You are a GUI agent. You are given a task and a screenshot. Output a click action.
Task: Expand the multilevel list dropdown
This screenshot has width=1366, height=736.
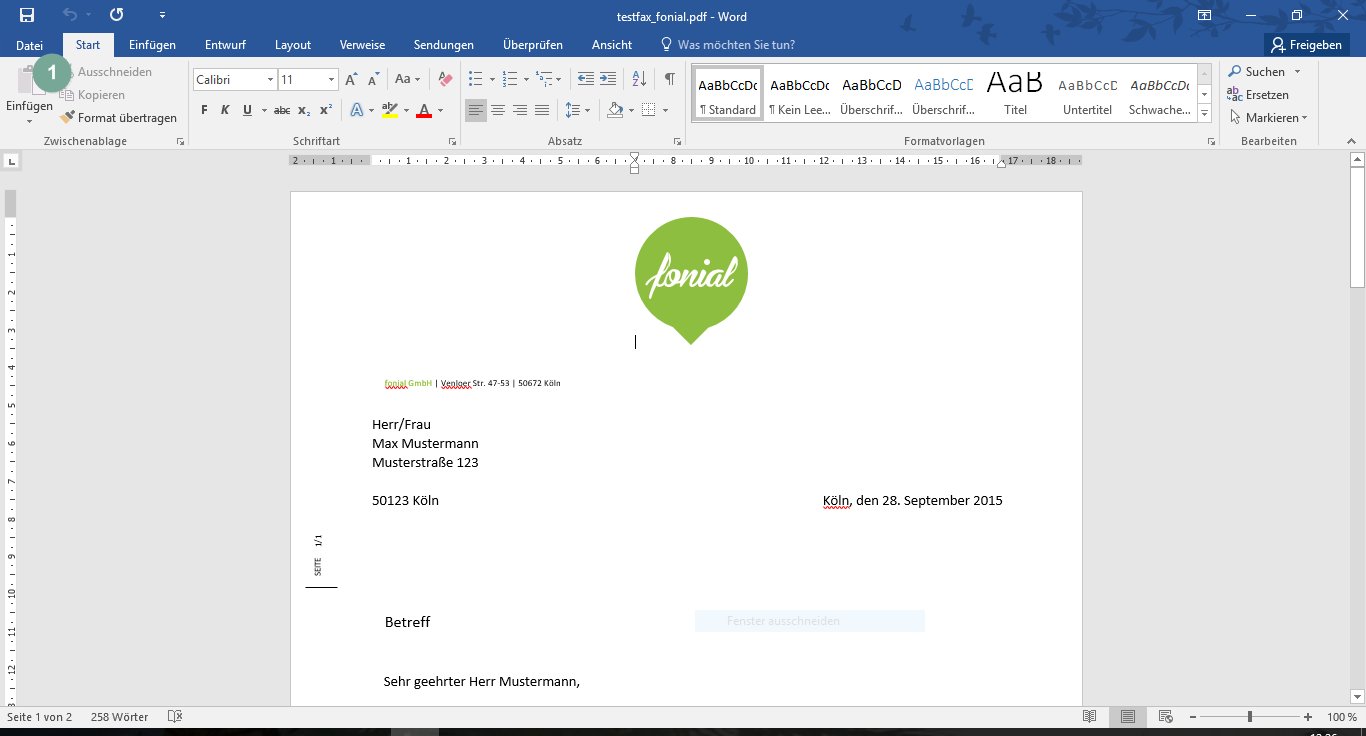click(558, 79)
